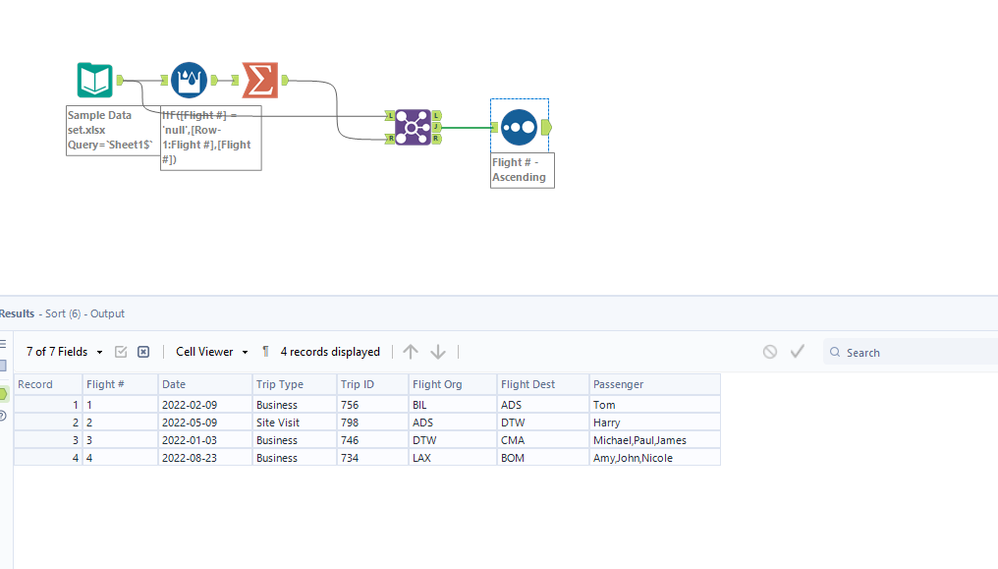This screenshot has width=998, height=569.
Task: Click the move down arrow icon
Action: (x=438, y=351)
